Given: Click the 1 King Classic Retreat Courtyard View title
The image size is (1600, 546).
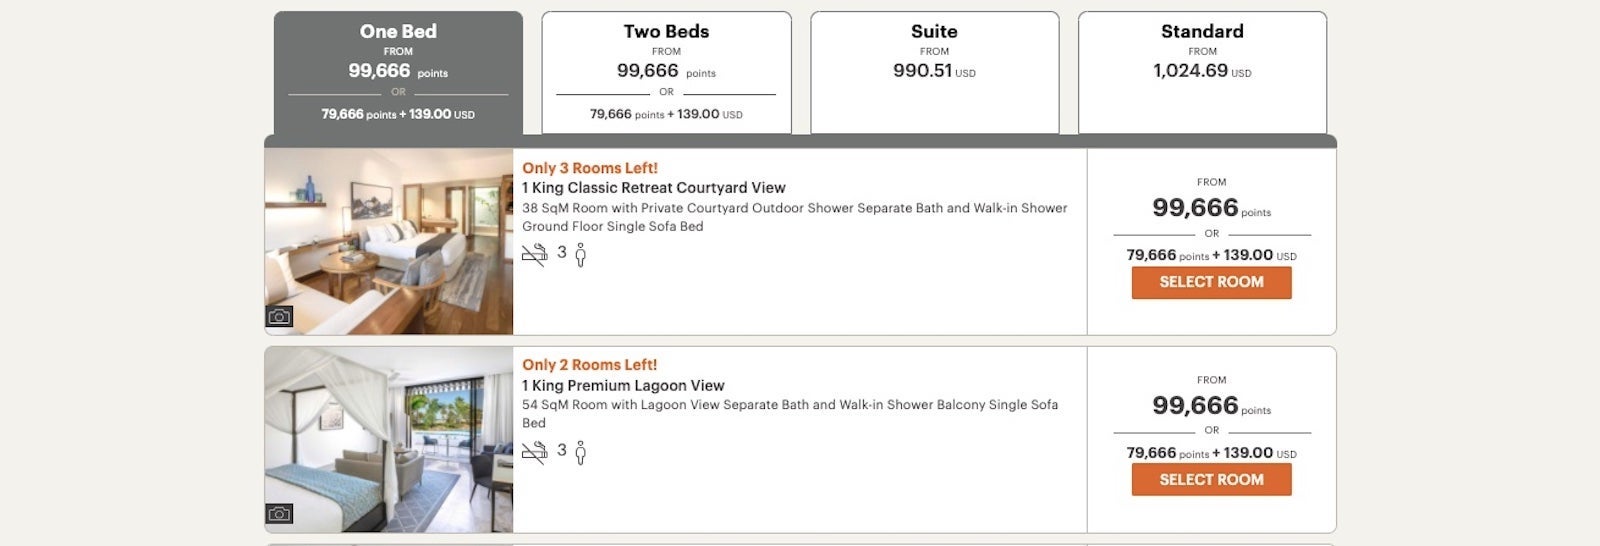Looking at the screenshot, I should pos(653,188).
